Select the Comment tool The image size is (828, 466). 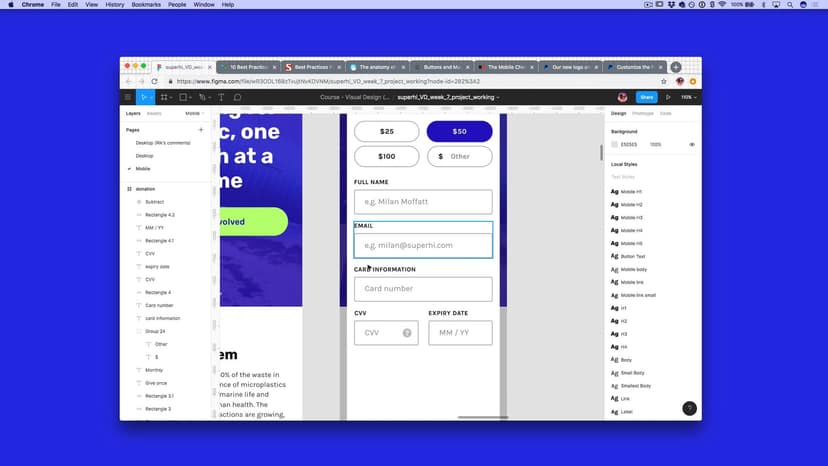(237, 97)
